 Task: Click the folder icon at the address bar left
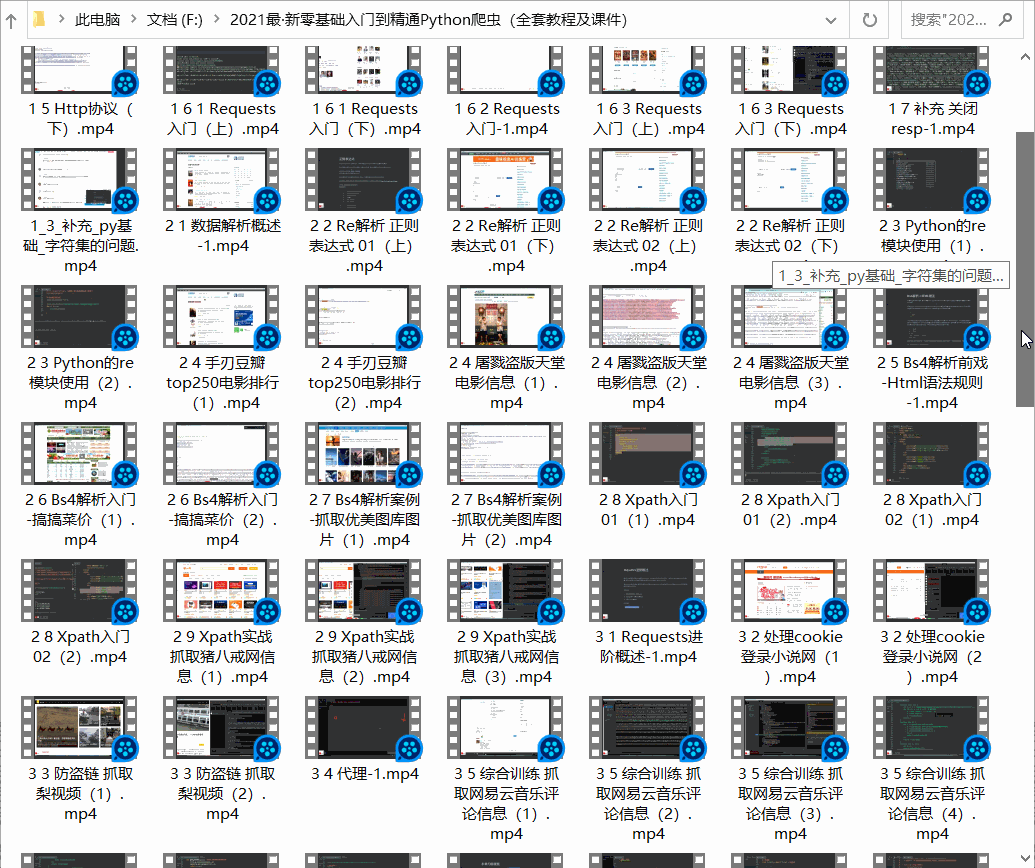click(x=38, y=18)
